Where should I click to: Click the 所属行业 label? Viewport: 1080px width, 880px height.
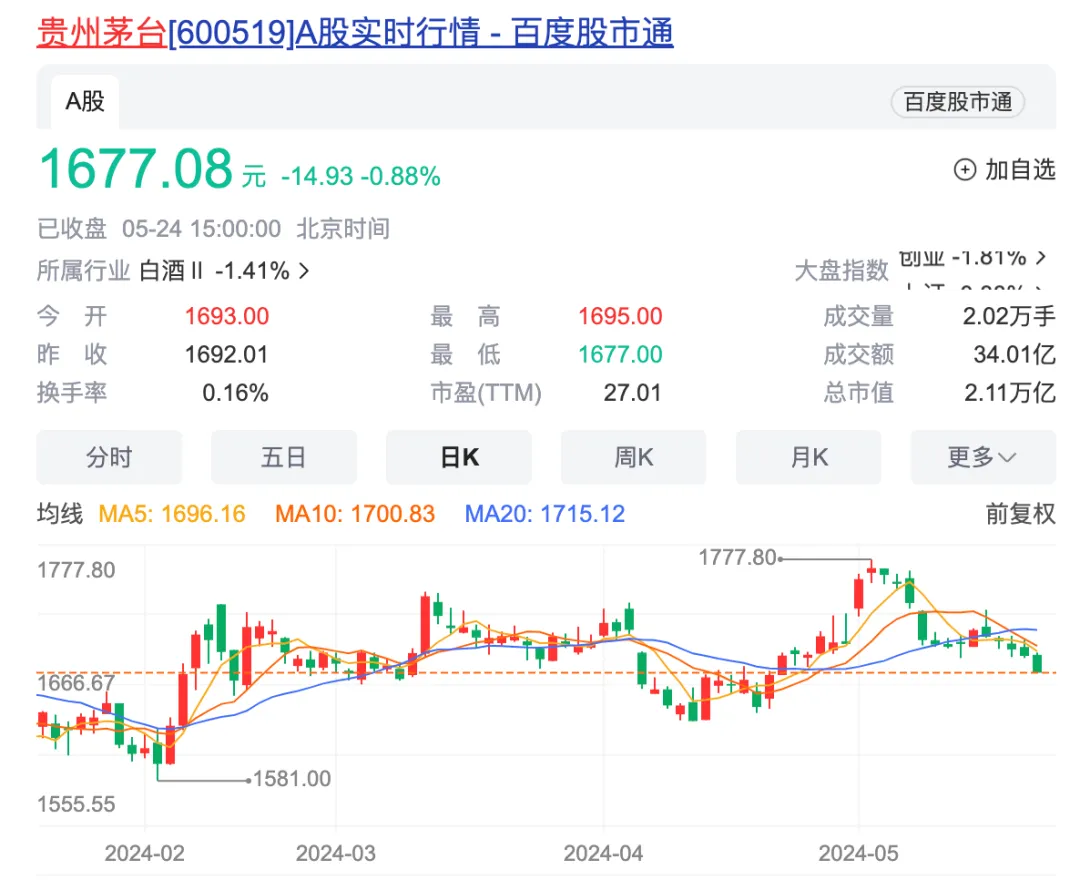click(83, 271)
